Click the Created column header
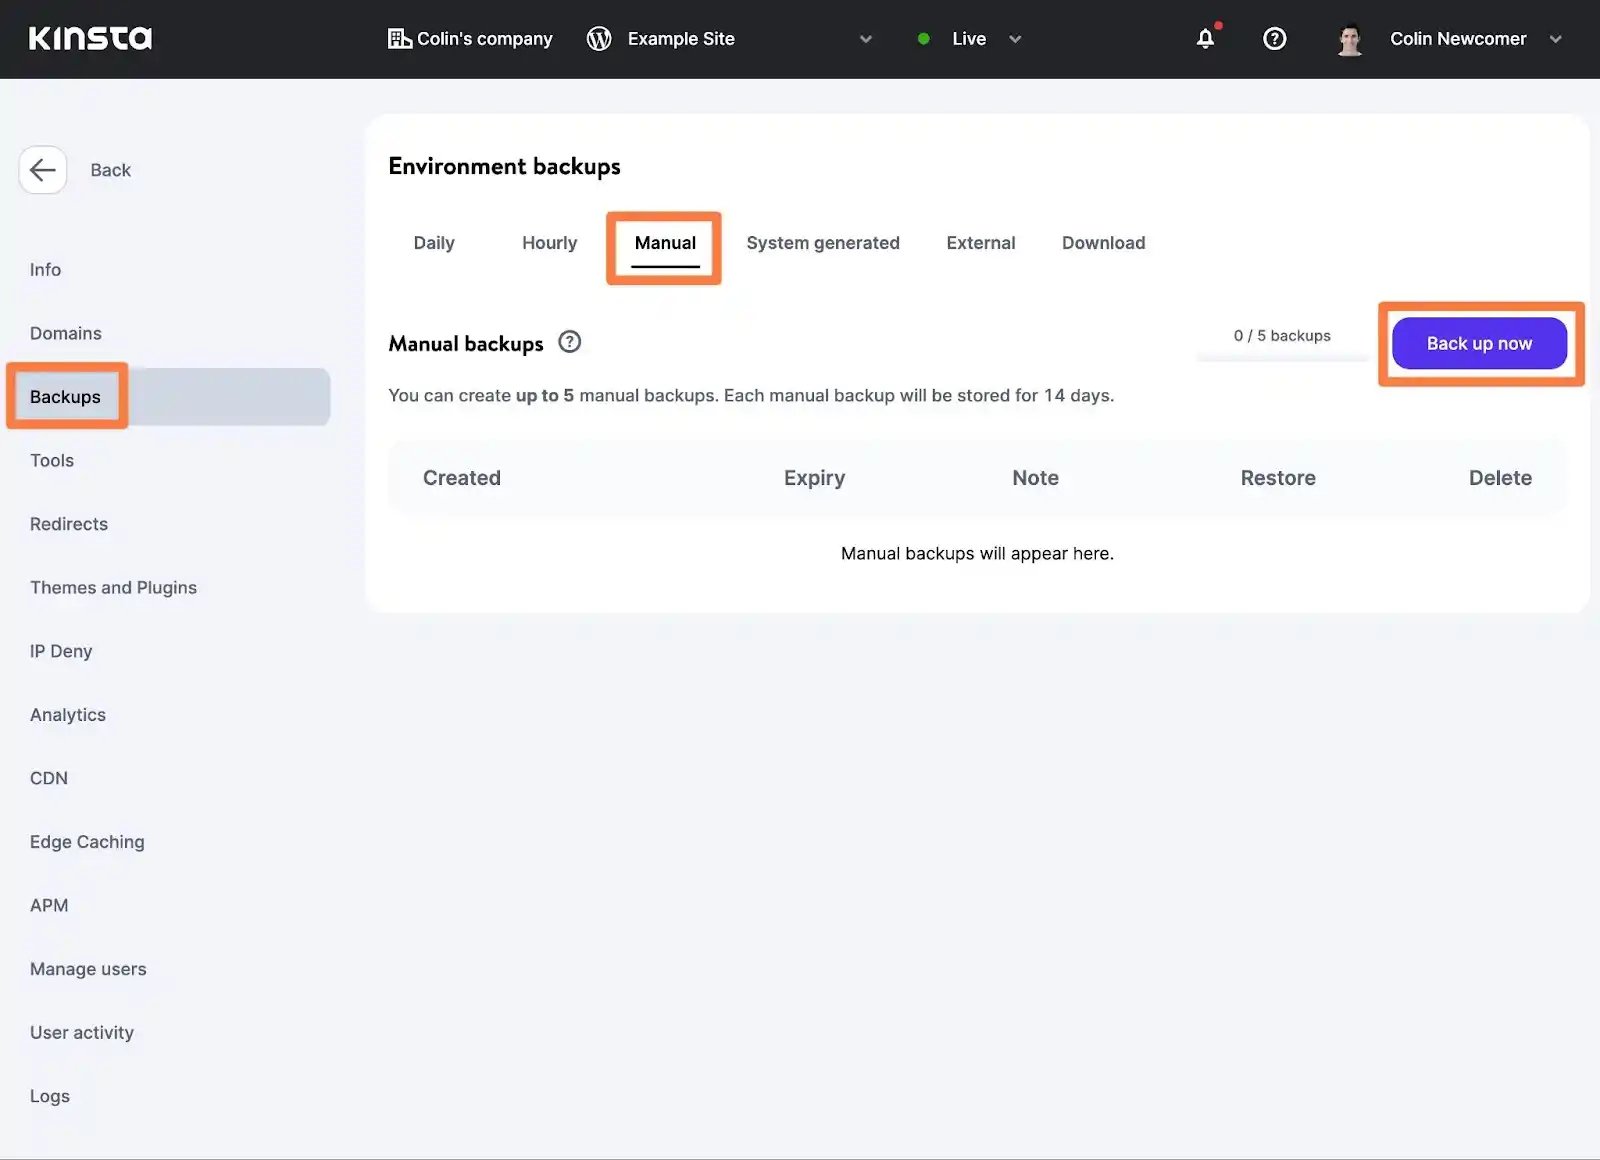The width and height of the screenshot is (1600, 1160). (x=461, y=478)
